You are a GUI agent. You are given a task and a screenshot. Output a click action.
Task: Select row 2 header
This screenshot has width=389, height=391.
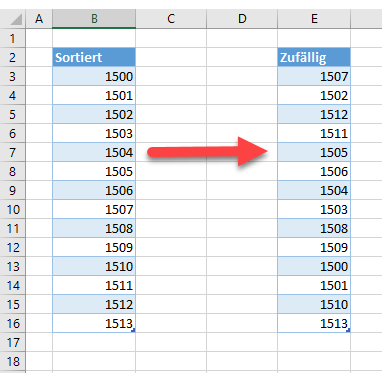(13, 57)
